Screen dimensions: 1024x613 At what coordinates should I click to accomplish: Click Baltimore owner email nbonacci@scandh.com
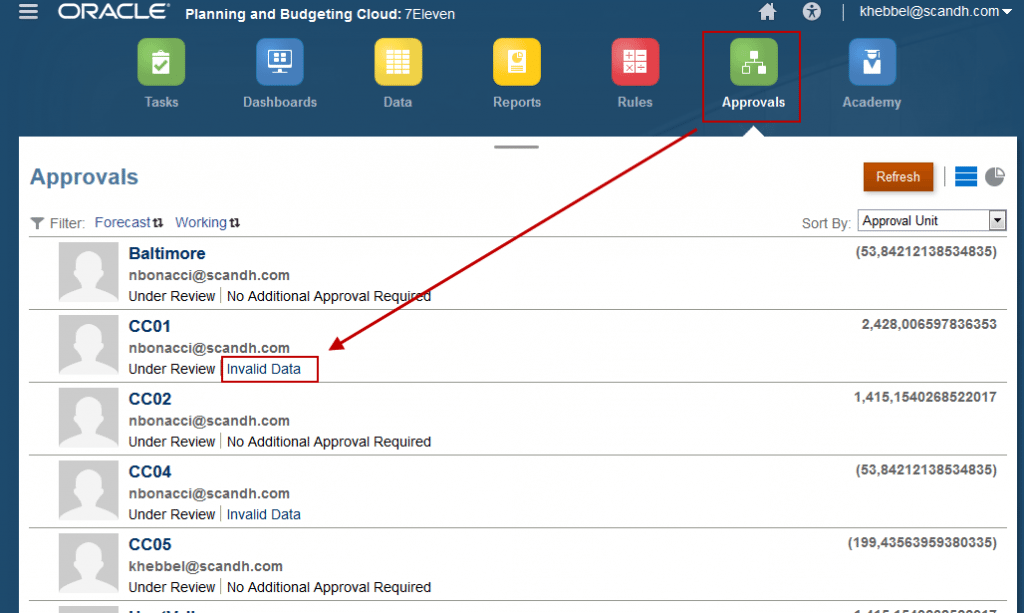tap(209, 275)
